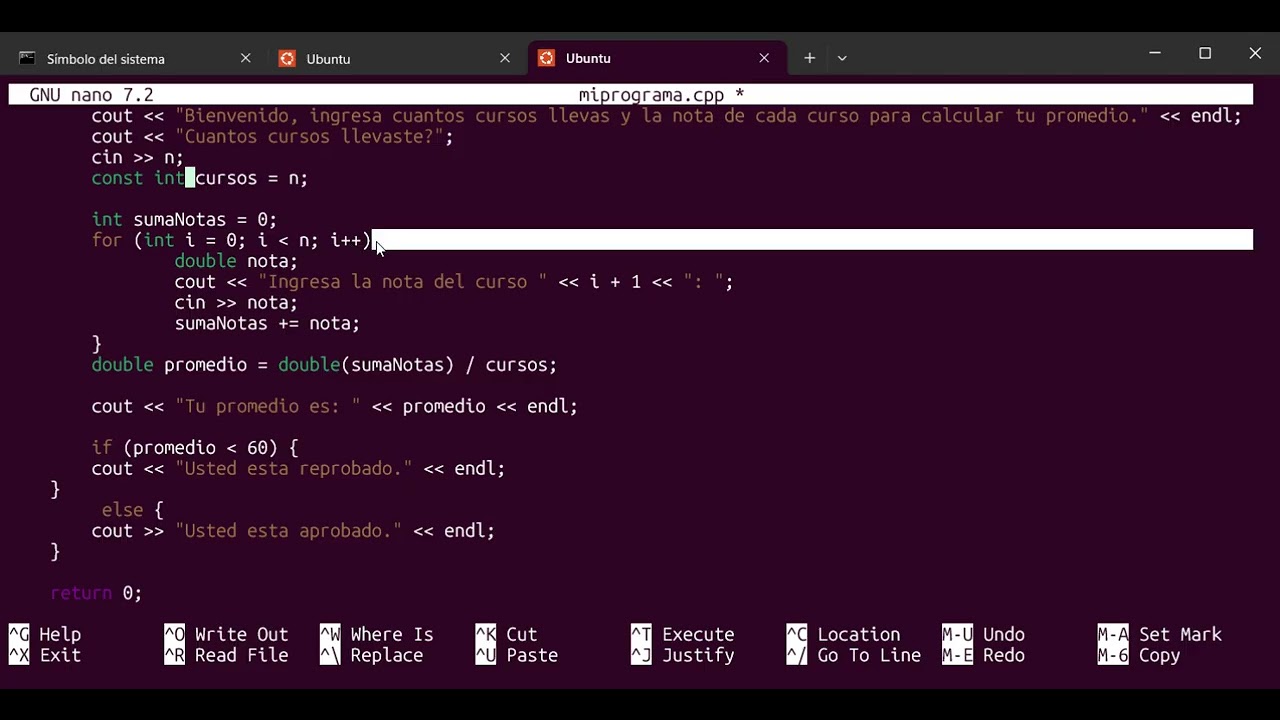Click the Write Out shortcut
Screen dimensions: 1280x720
(227, 634)
